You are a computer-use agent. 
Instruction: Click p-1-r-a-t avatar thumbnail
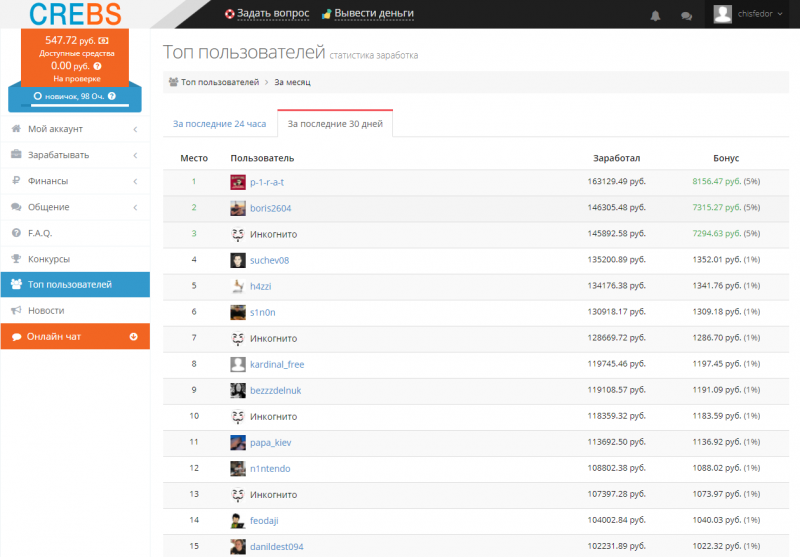click(238, 182)
